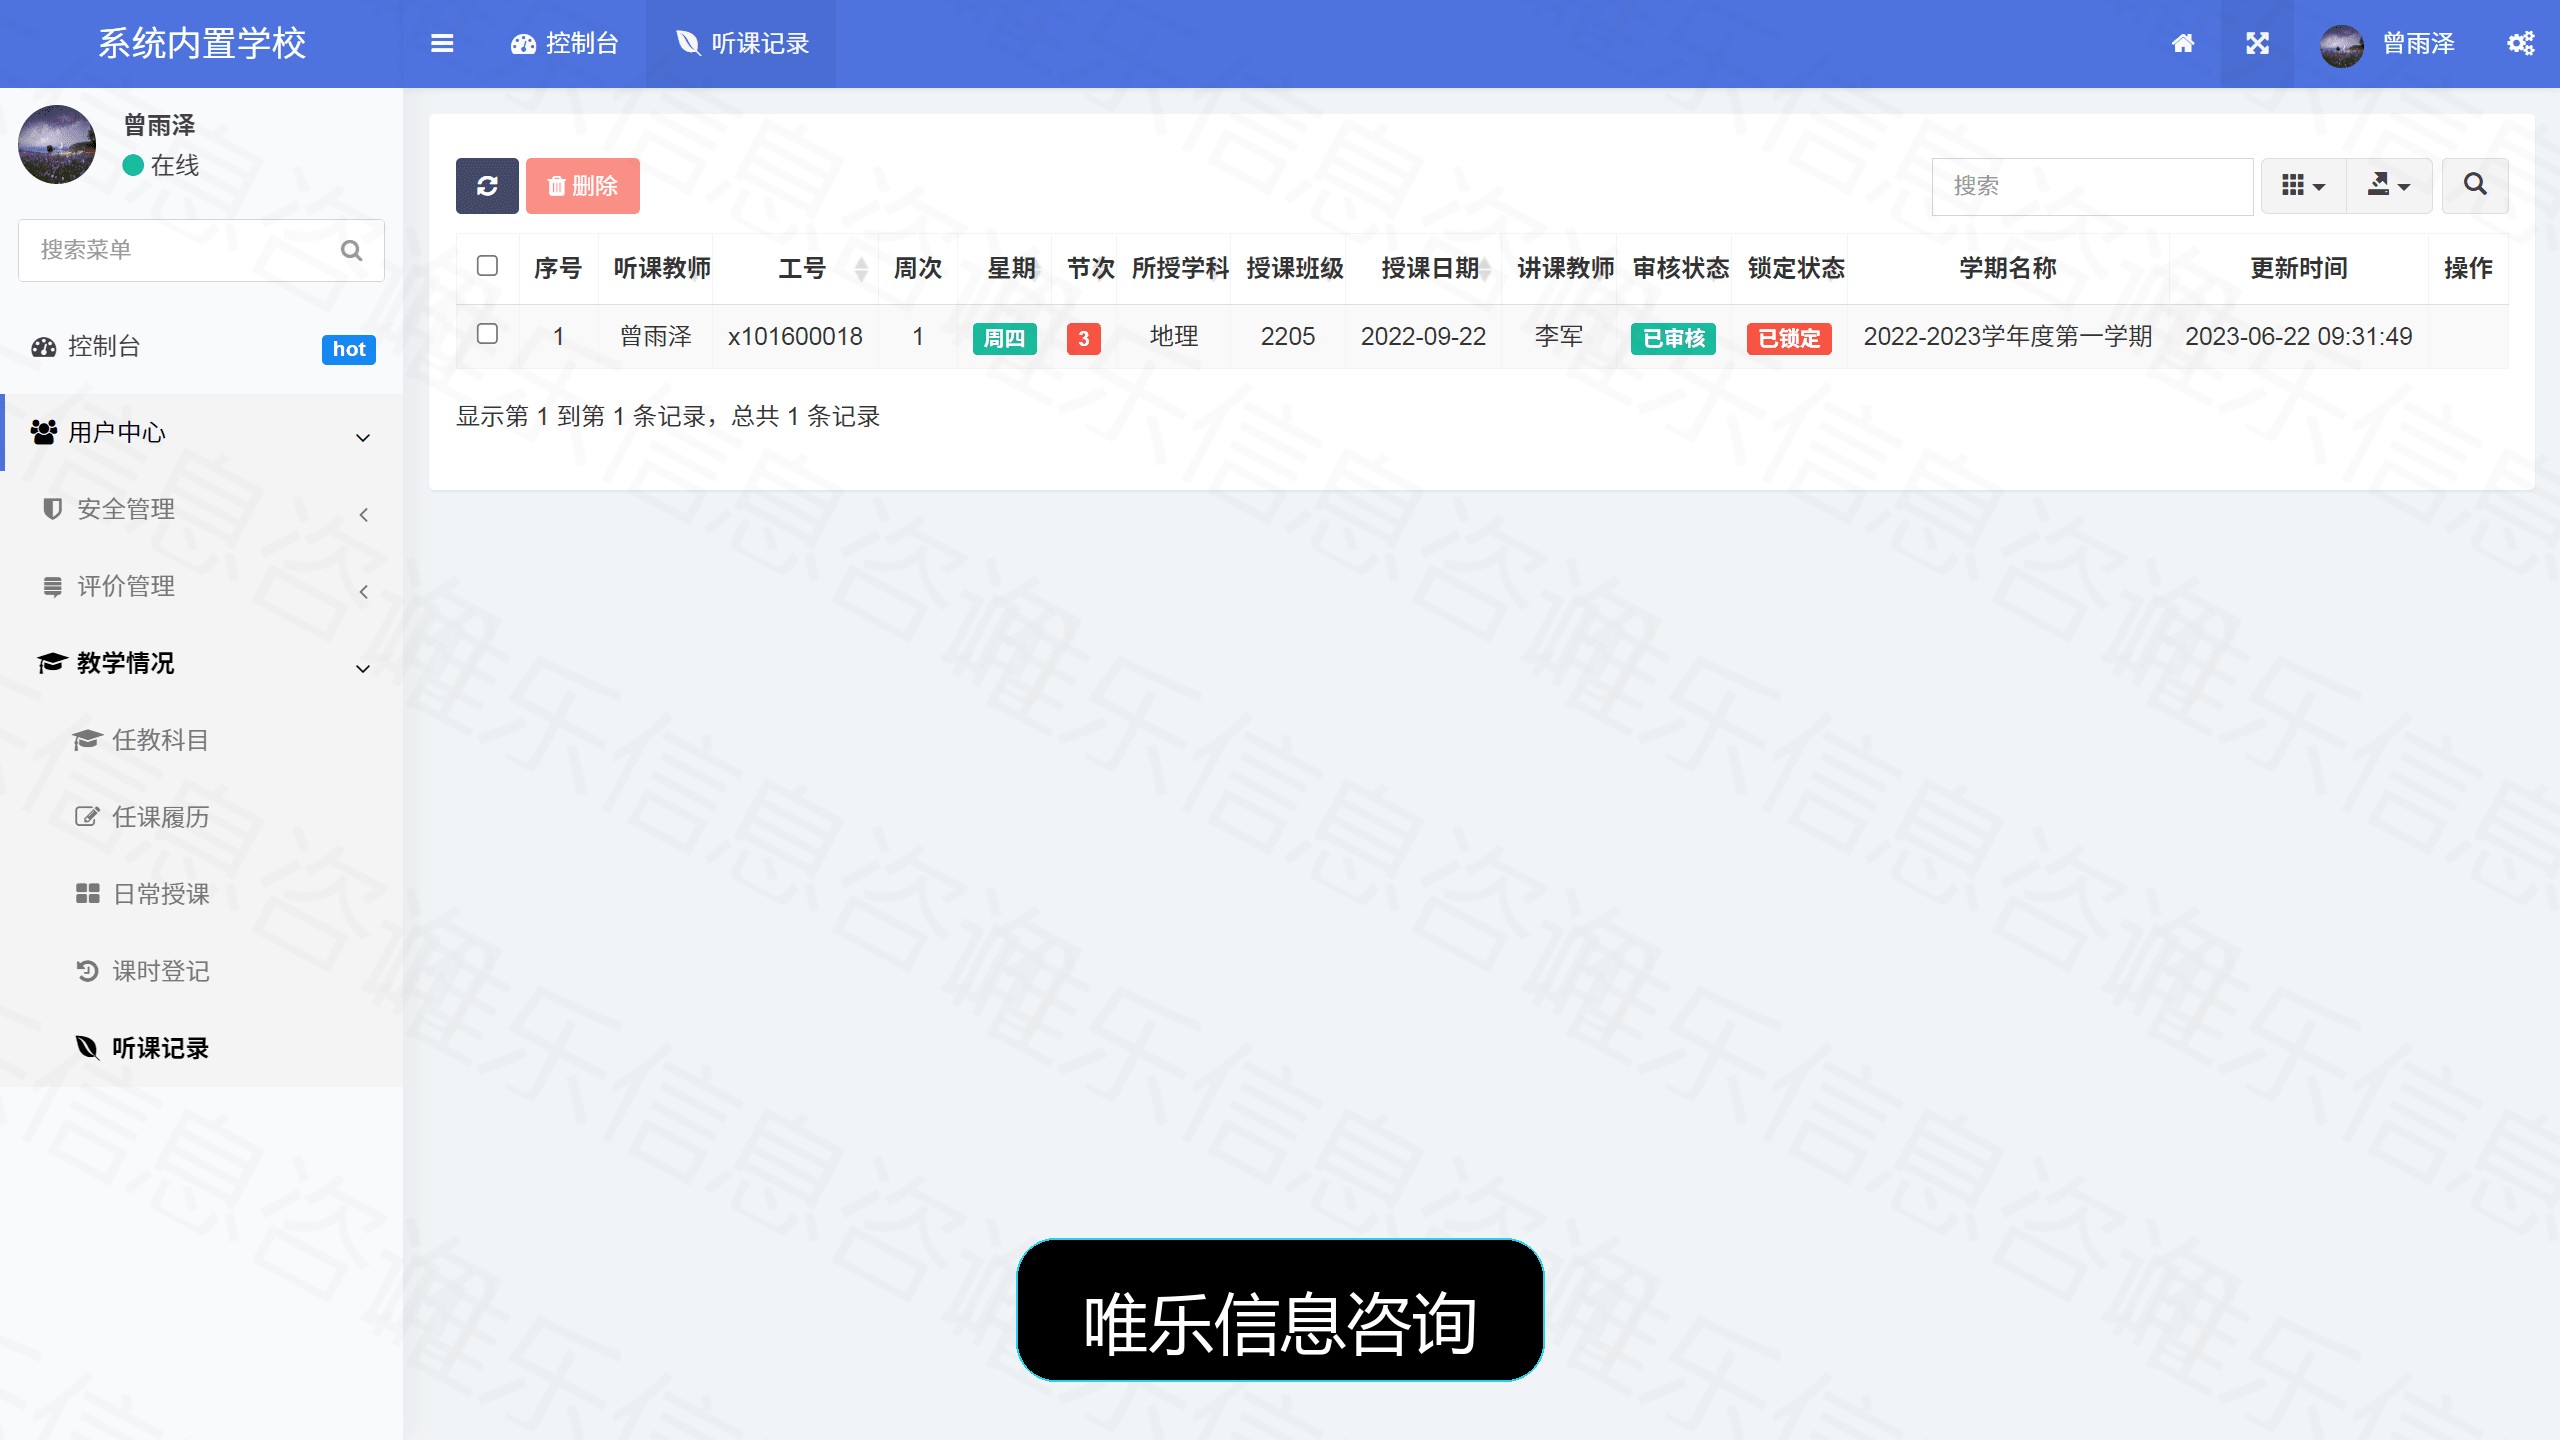Click the sidebar profile avatar picture
Screen dimensions: 2560x1440
[57, 145]
